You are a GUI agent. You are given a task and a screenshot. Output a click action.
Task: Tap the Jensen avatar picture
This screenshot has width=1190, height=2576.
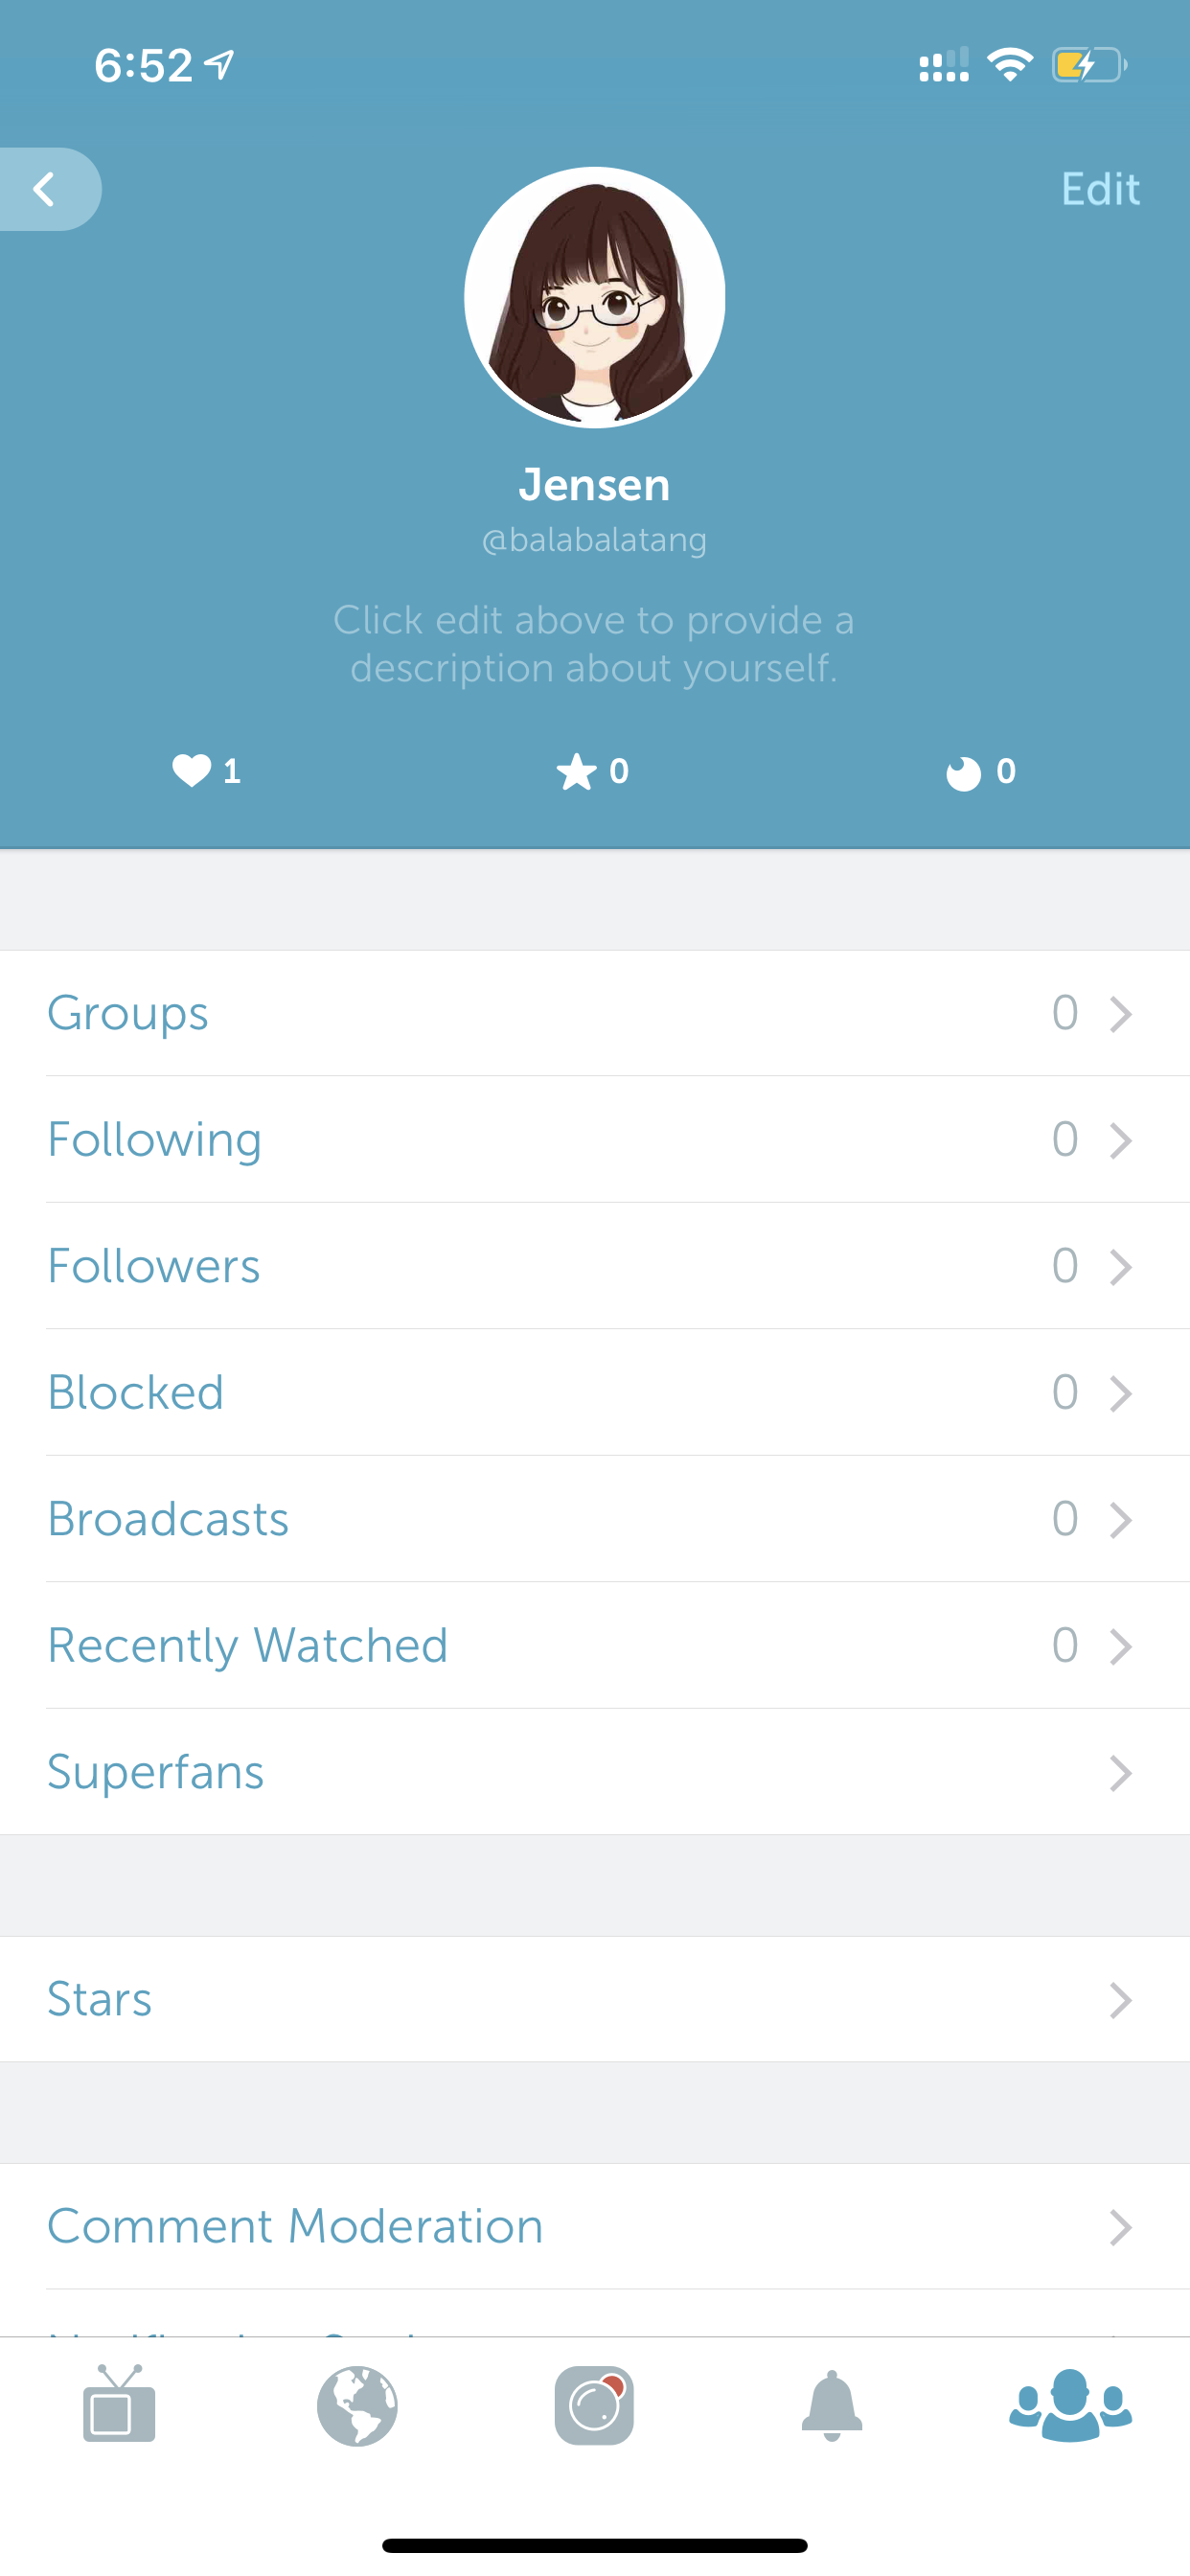[595, 297]
